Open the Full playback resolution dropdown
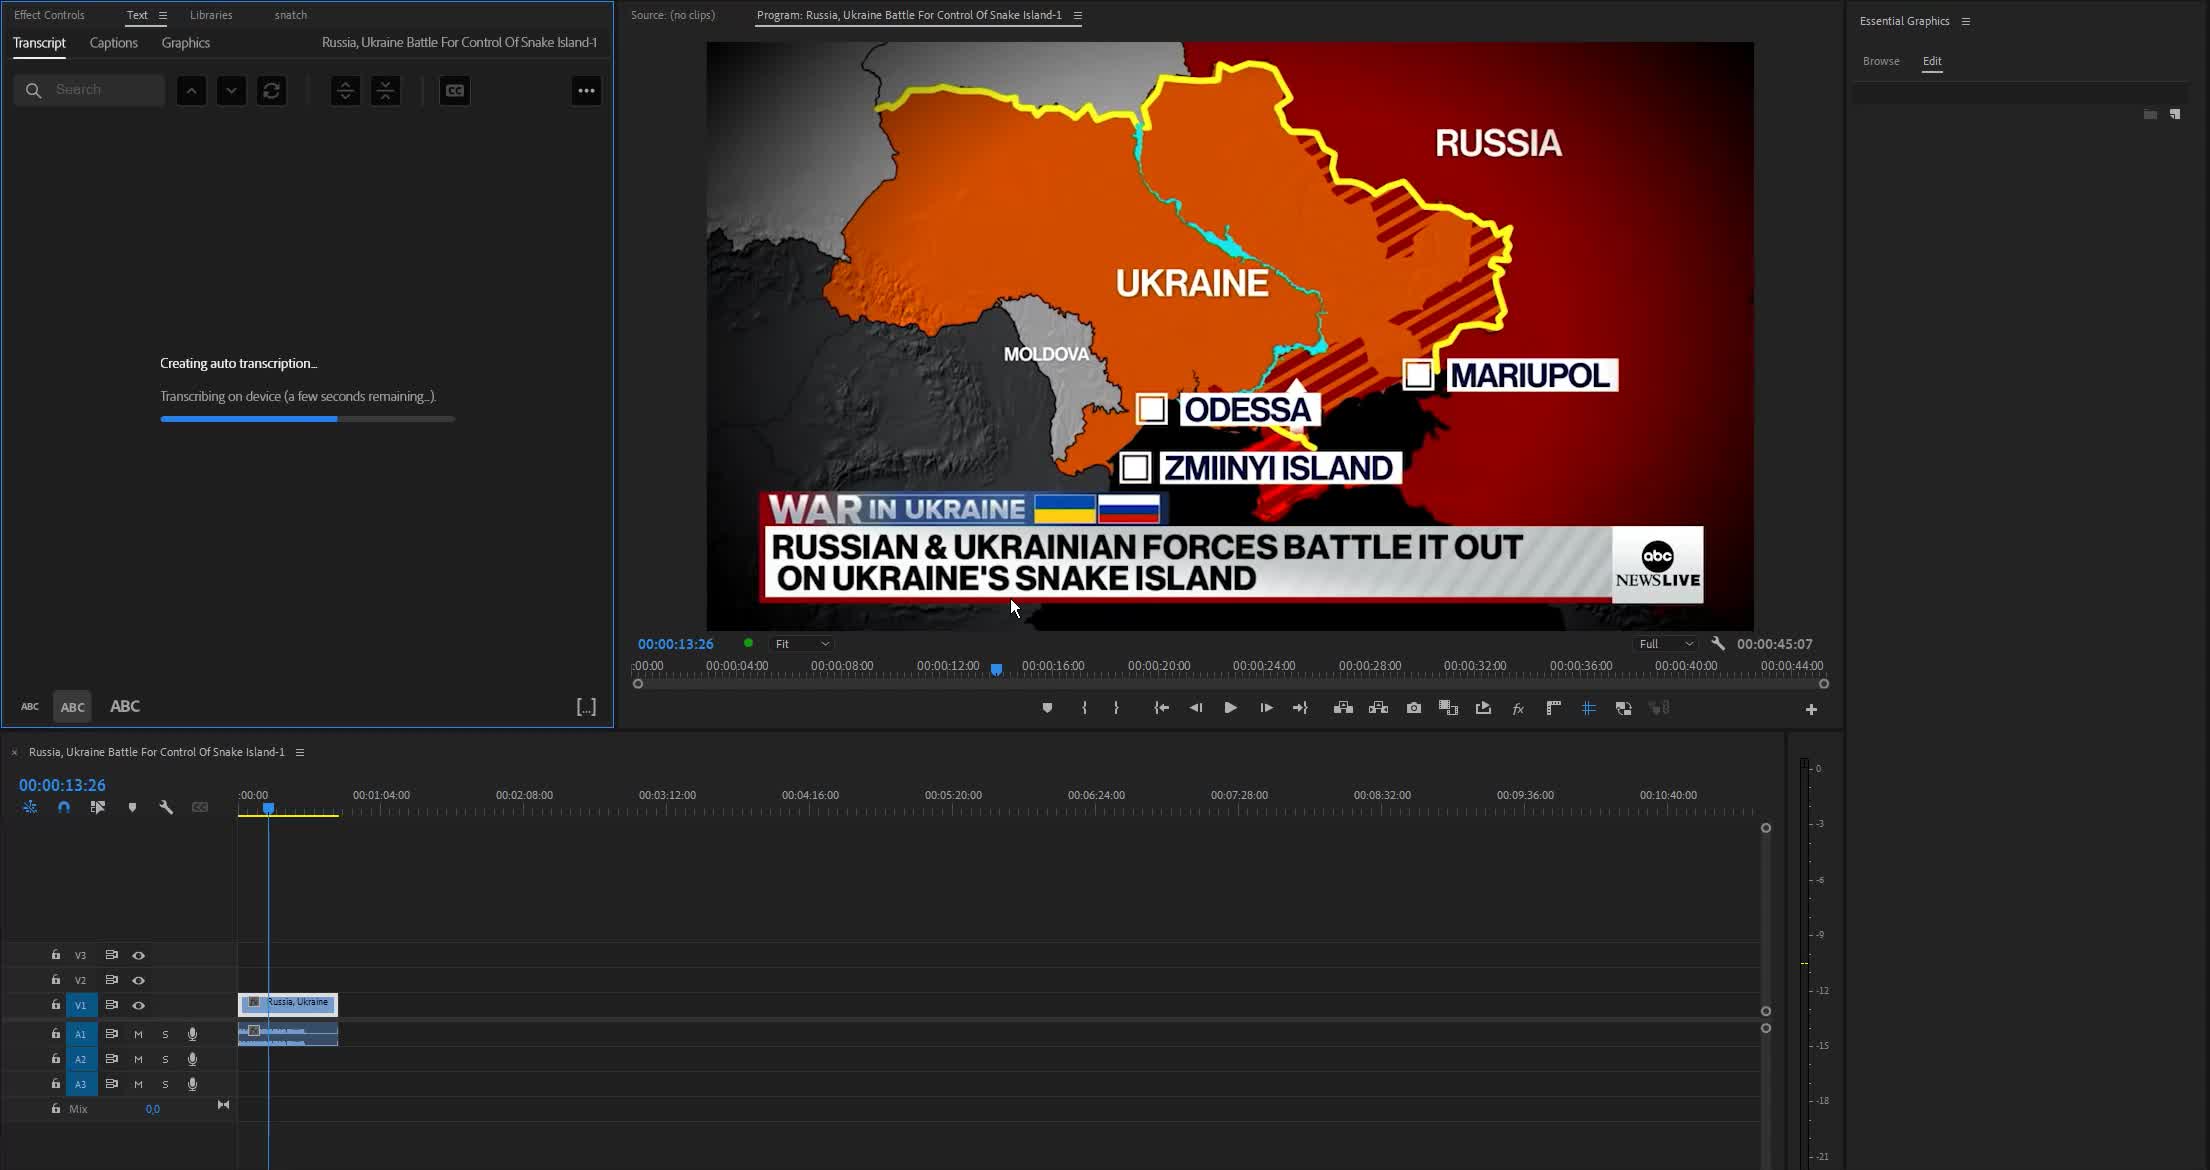 pos(1664,643)
